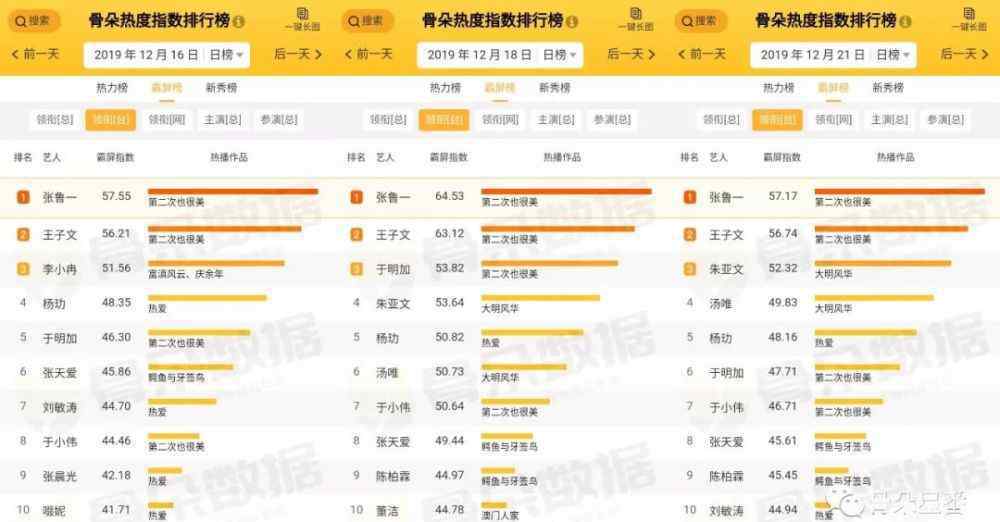Select 参演[总] filter, December 16 panel
The image size is (1000, 522).
tap(279, 119)
